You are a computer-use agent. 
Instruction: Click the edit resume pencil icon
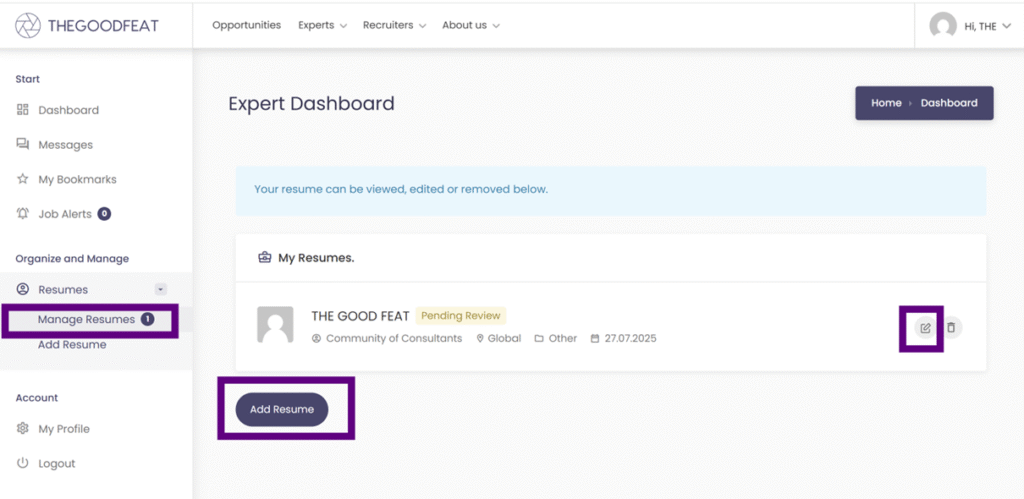[x=925, y=328]
